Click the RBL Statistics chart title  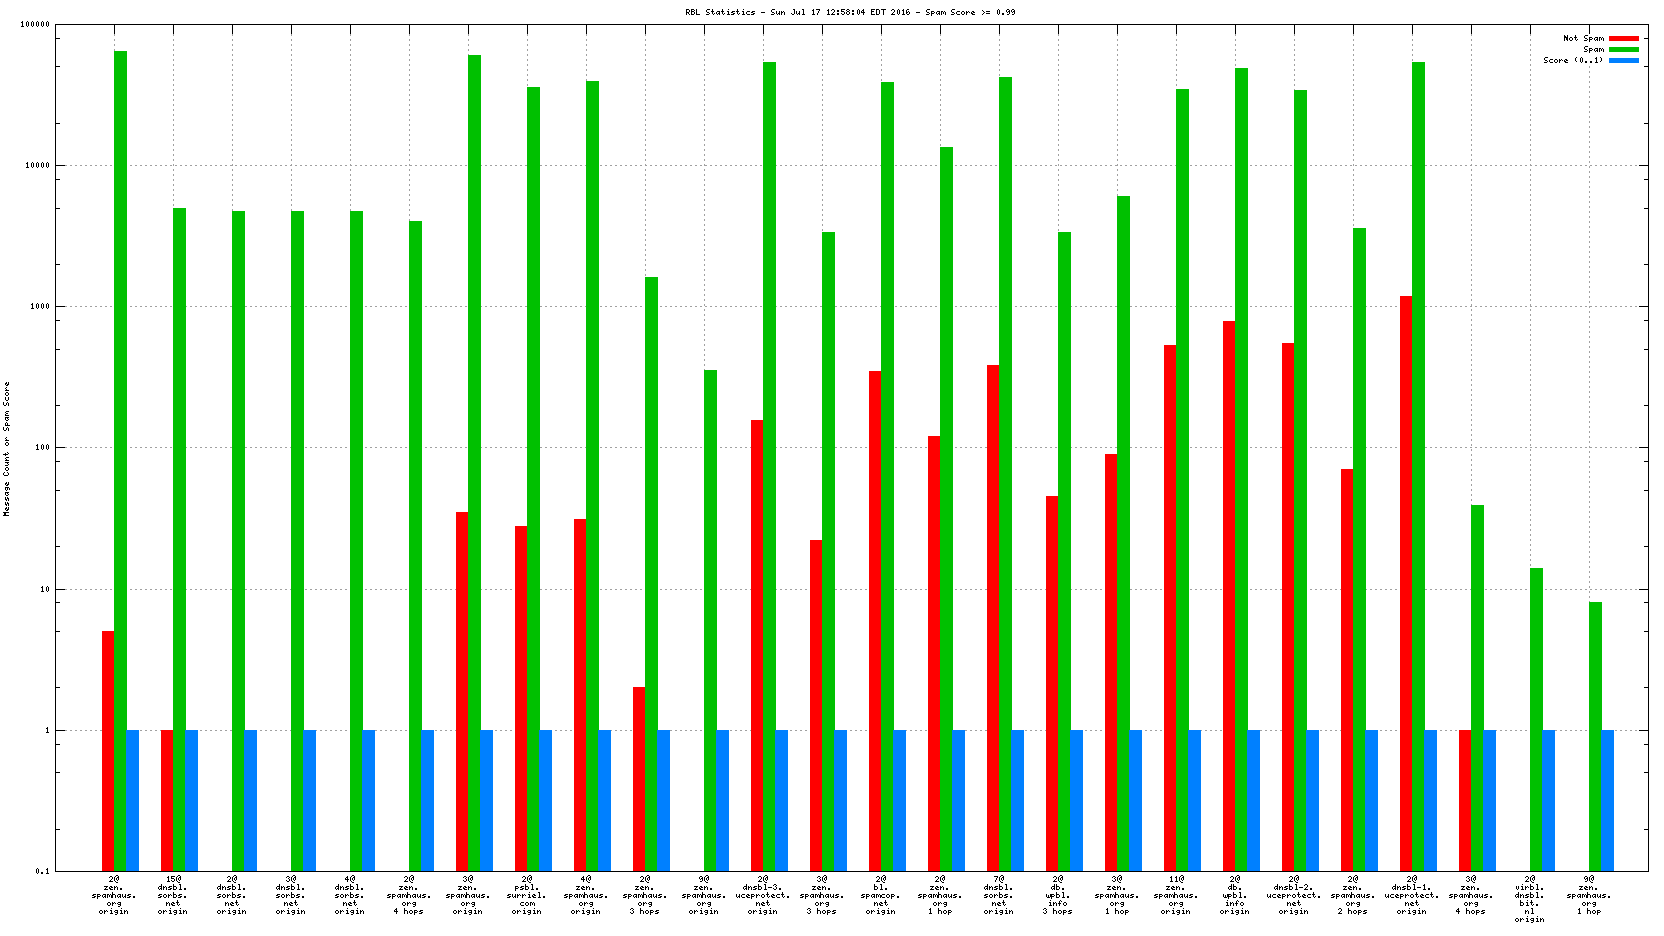click(849, 12)
